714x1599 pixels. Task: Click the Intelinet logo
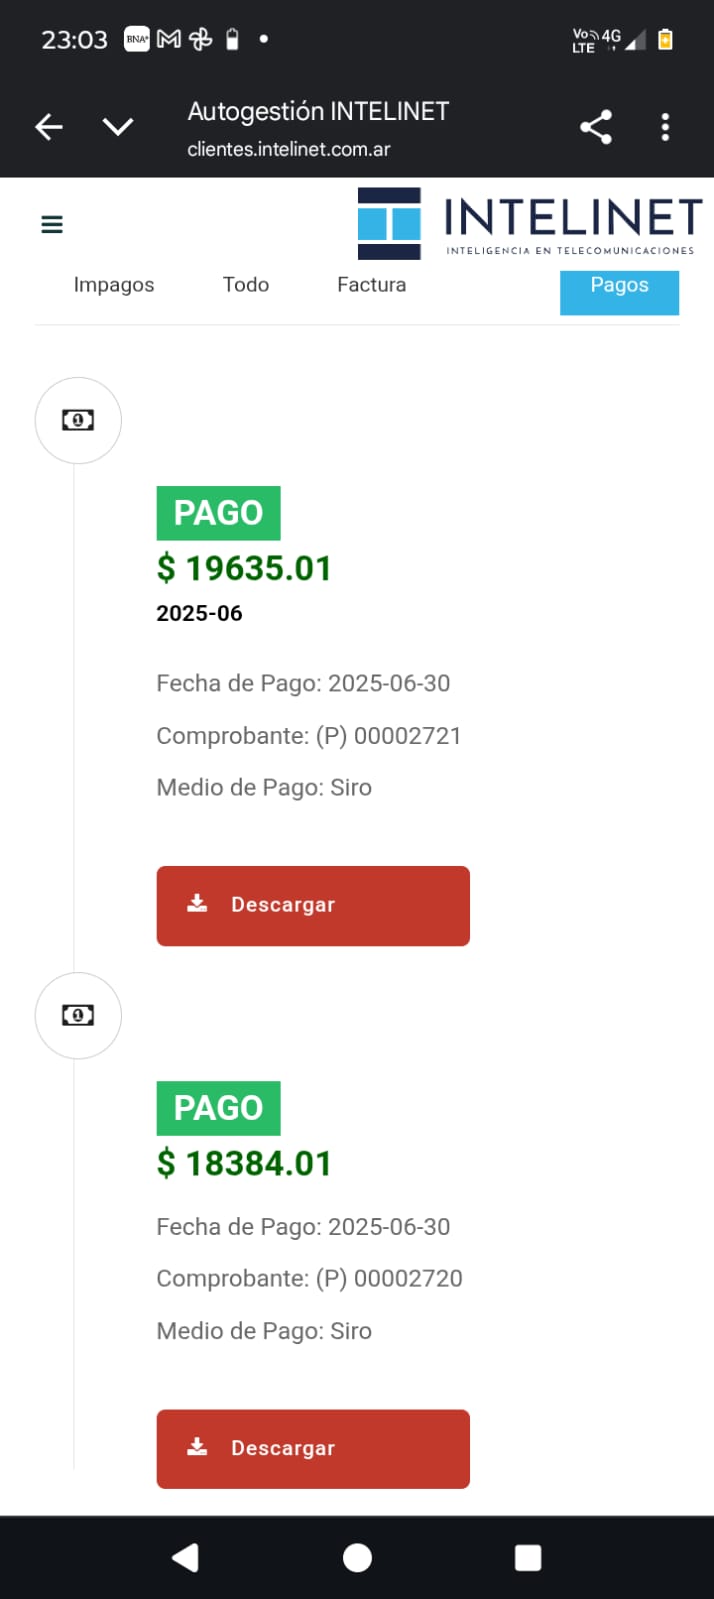pyautogui.click(x=530, y=224)
